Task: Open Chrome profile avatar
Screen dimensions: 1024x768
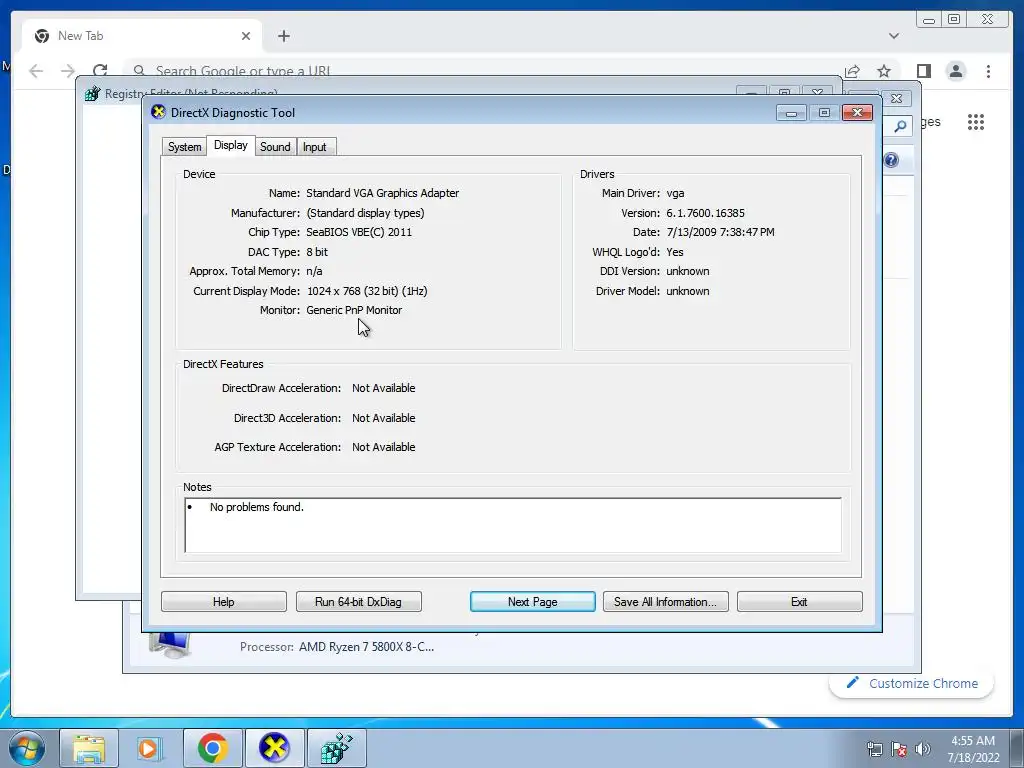Action: coord(956,71)
